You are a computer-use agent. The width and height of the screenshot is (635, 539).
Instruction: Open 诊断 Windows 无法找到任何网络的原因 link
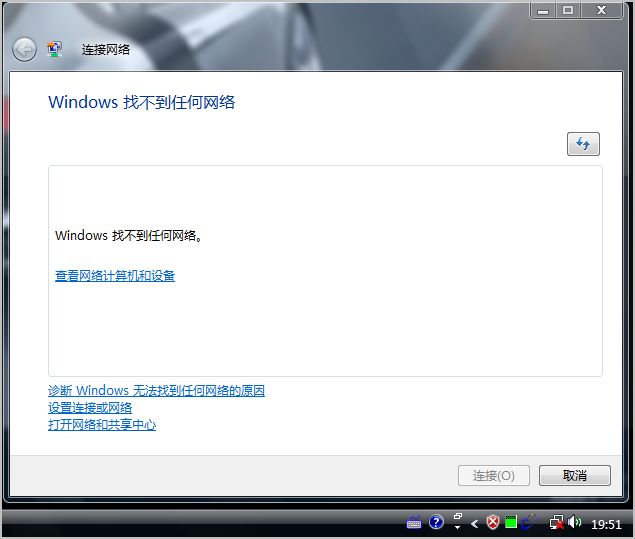point(156,390)
